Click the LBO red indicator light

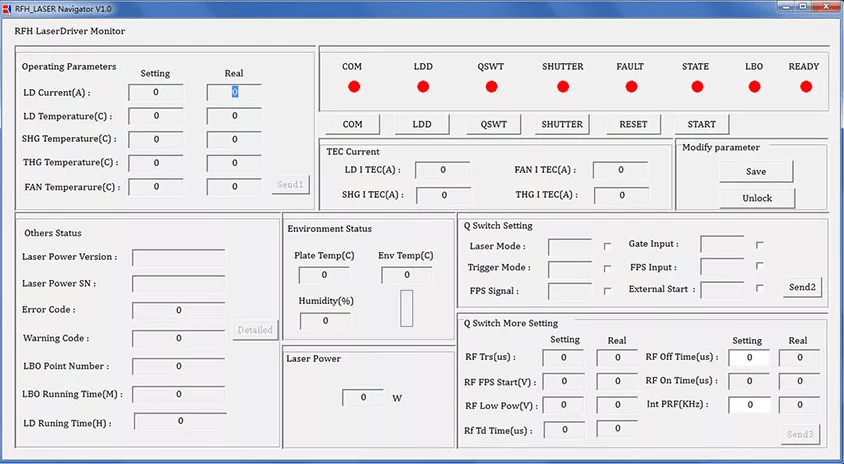(754, 87)
